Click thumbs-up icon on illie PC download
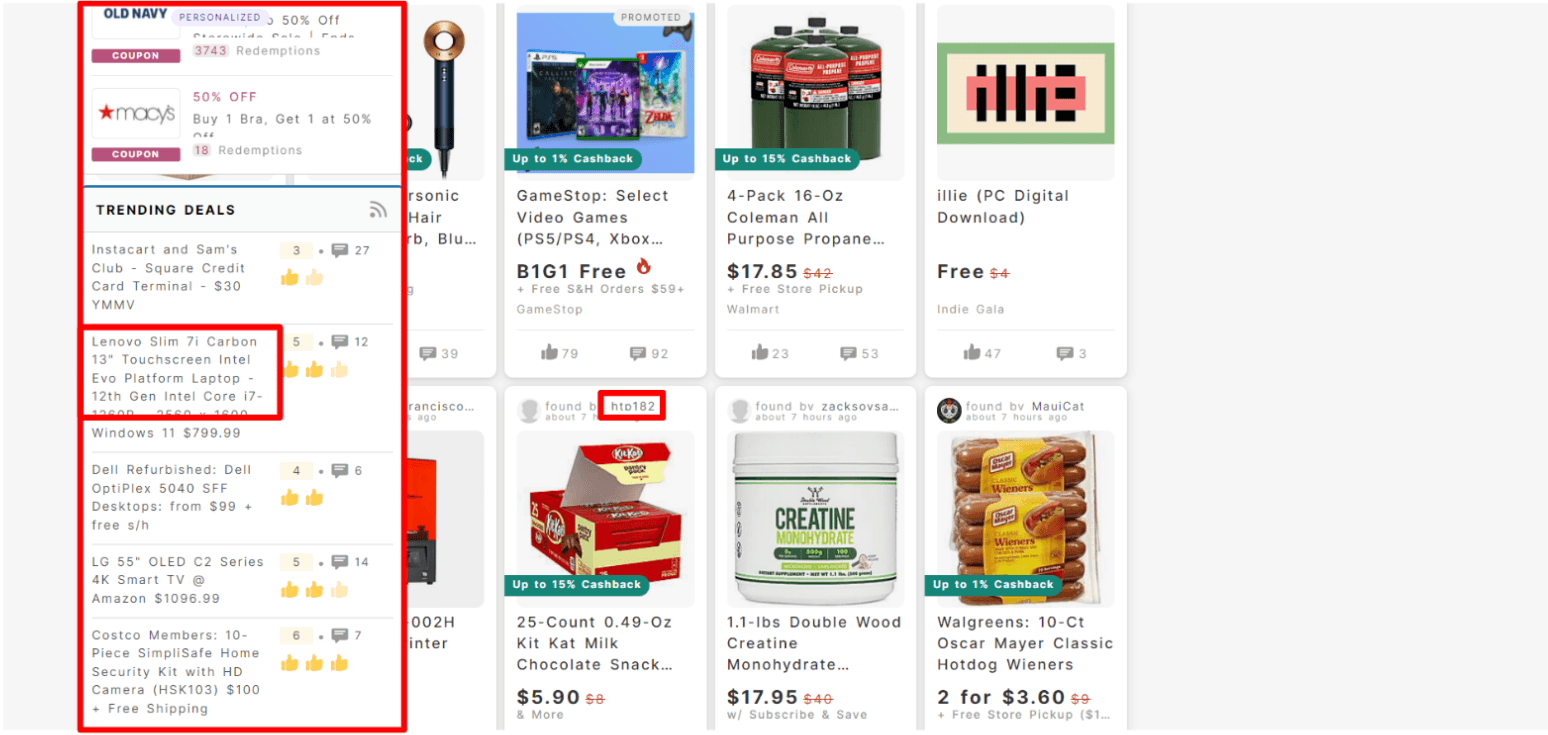The height and width of the screenshot is (735, 1548). (972, 352)
